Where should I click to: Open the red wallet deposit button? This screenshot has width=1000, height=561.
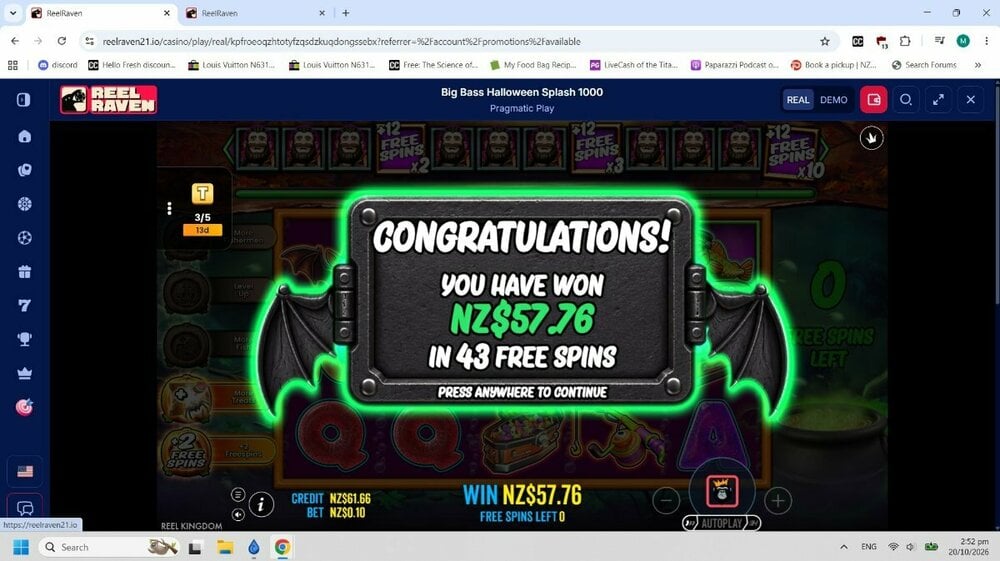coord(874,100)
